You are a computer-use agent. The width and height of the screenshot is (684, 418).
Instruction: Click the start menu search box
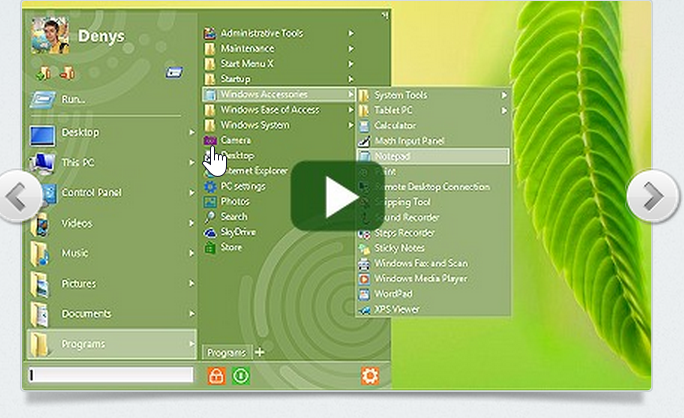[111, 375]
